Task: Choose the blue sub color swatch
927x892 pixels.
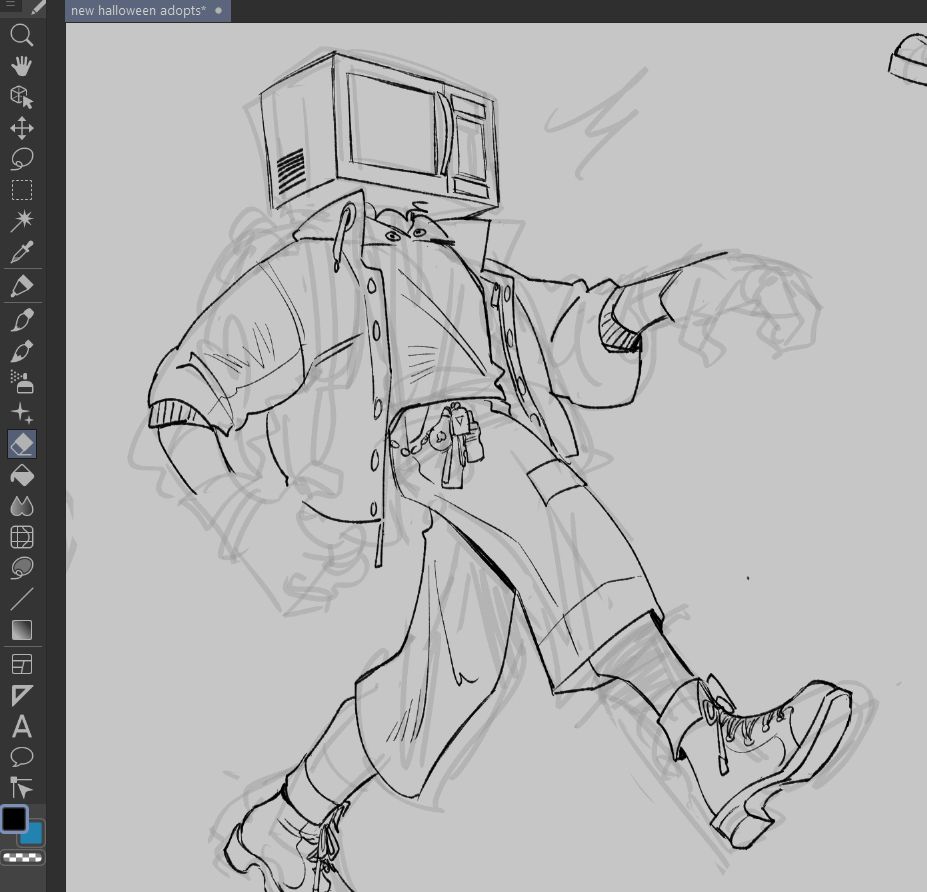Action: pyautogui.click(x=34, y=834)
